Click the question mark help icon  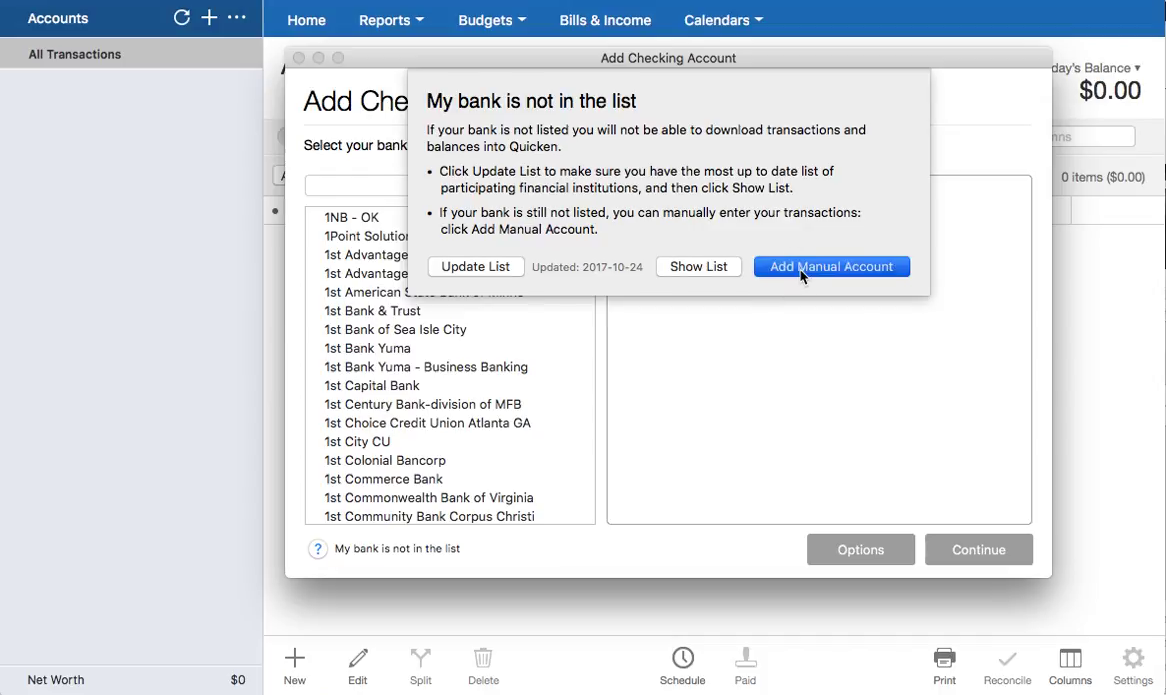(x=318, y=549)
